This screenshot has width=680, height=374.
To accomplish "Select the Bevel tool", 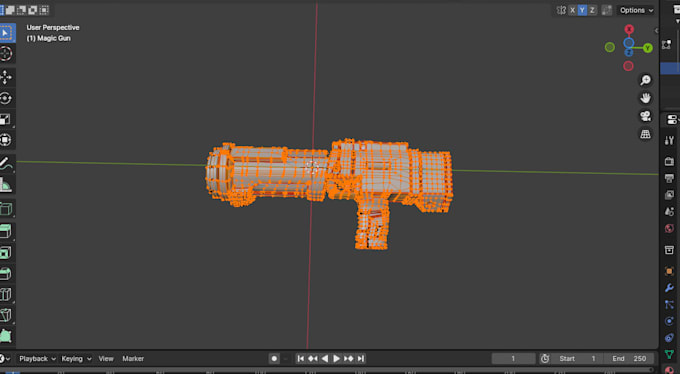I will coord(6,273).
